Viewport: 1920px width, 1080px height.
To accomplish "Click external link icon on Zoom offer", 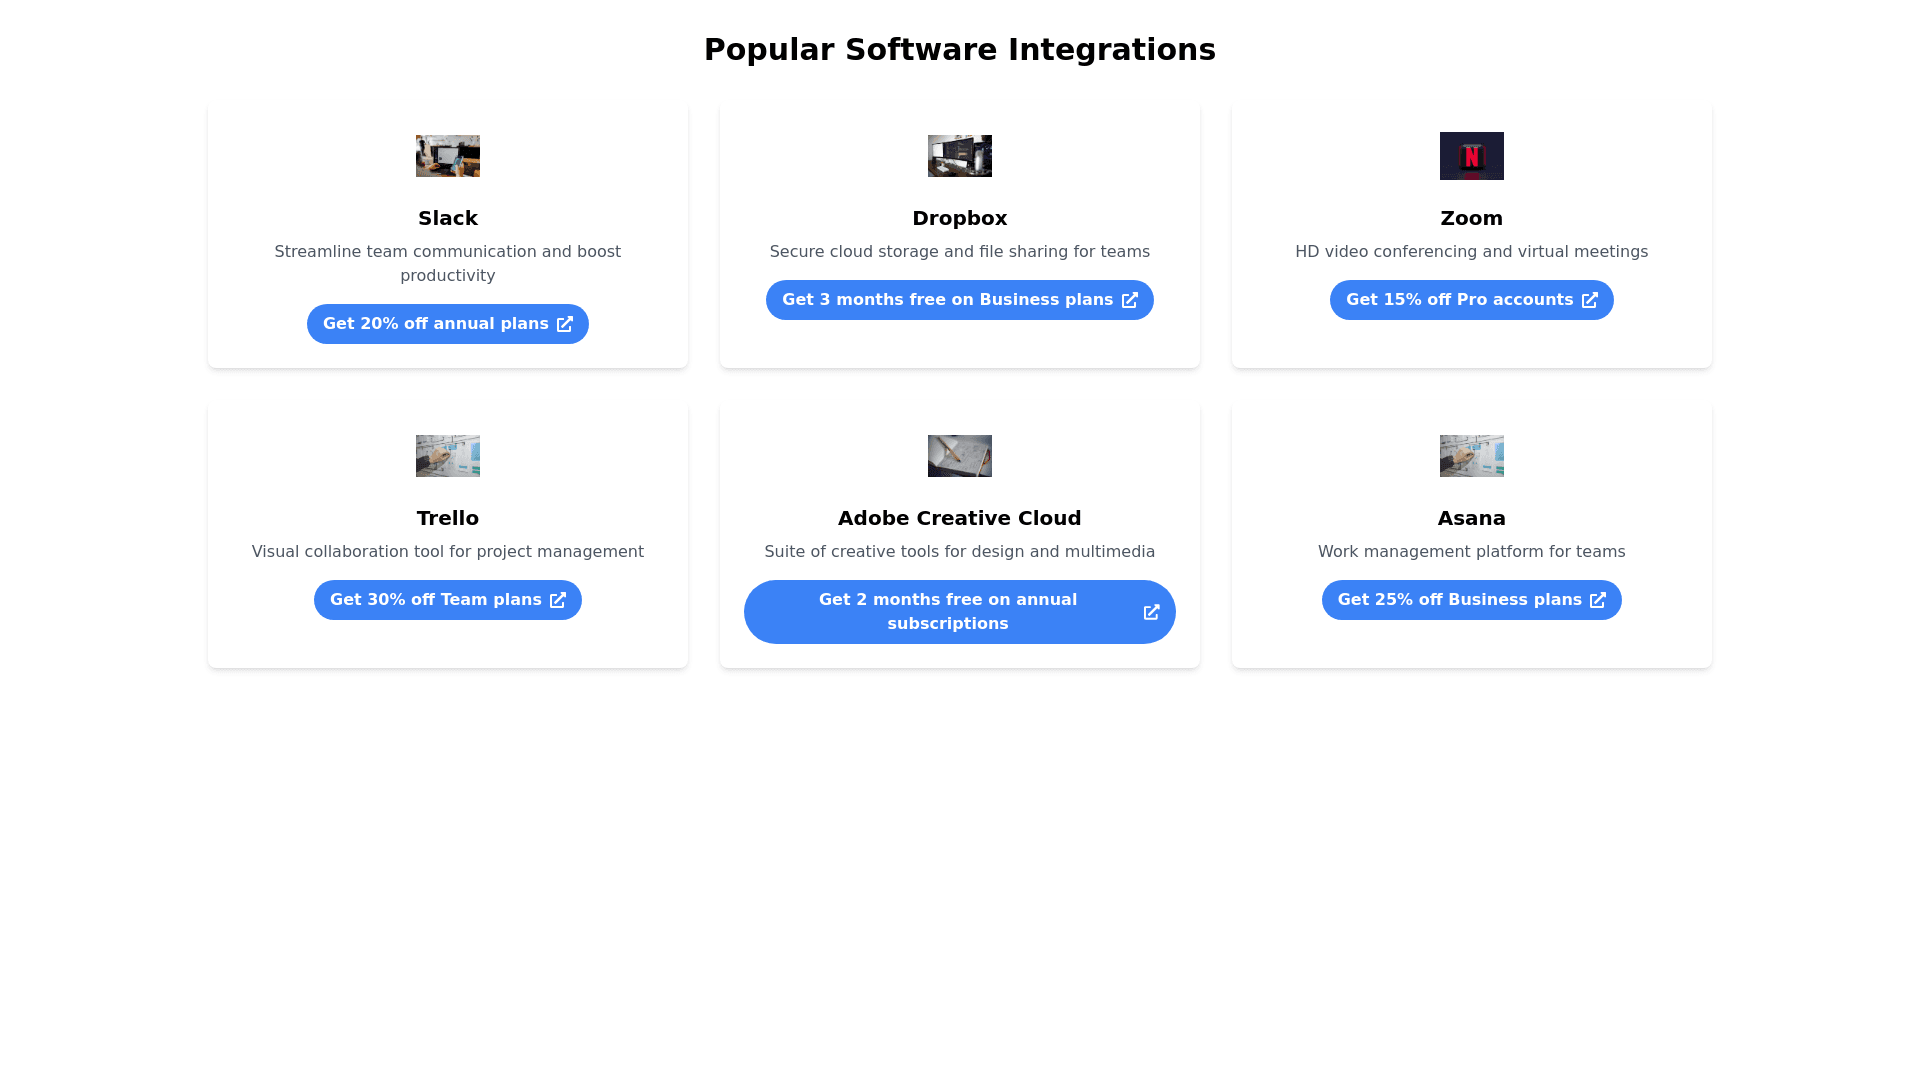I will coord(1590,300).
